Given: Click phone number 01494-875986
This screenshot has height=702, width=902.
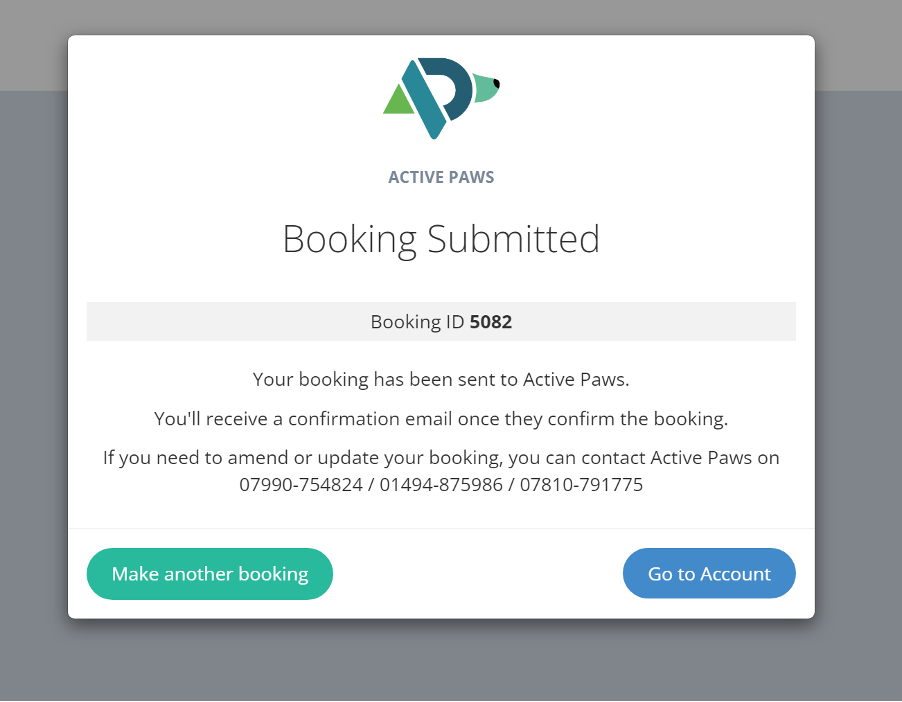Looking at the screenshot, I should coord(441,485).
